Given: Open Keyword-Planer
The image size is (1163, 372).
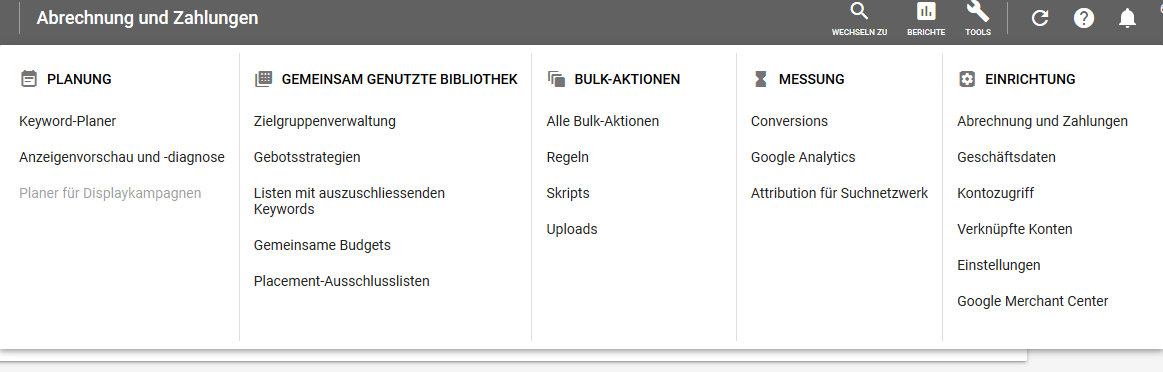Looking at the screenshot, I should point(67,121).
